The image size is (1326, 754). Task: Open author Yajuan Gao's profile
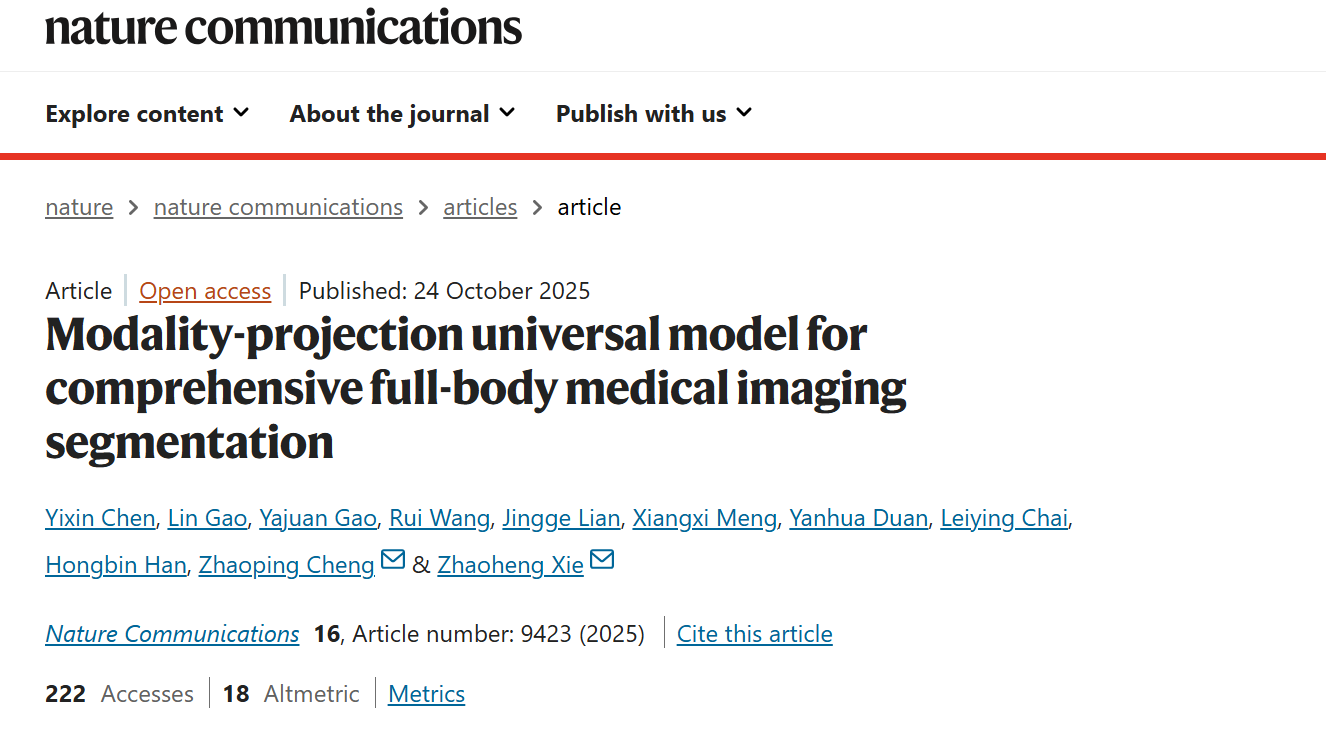(318, 518)
